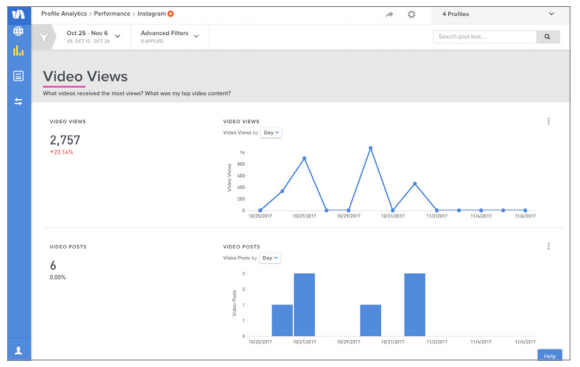
Task: Focus the Search post text field
Action: 485,37
